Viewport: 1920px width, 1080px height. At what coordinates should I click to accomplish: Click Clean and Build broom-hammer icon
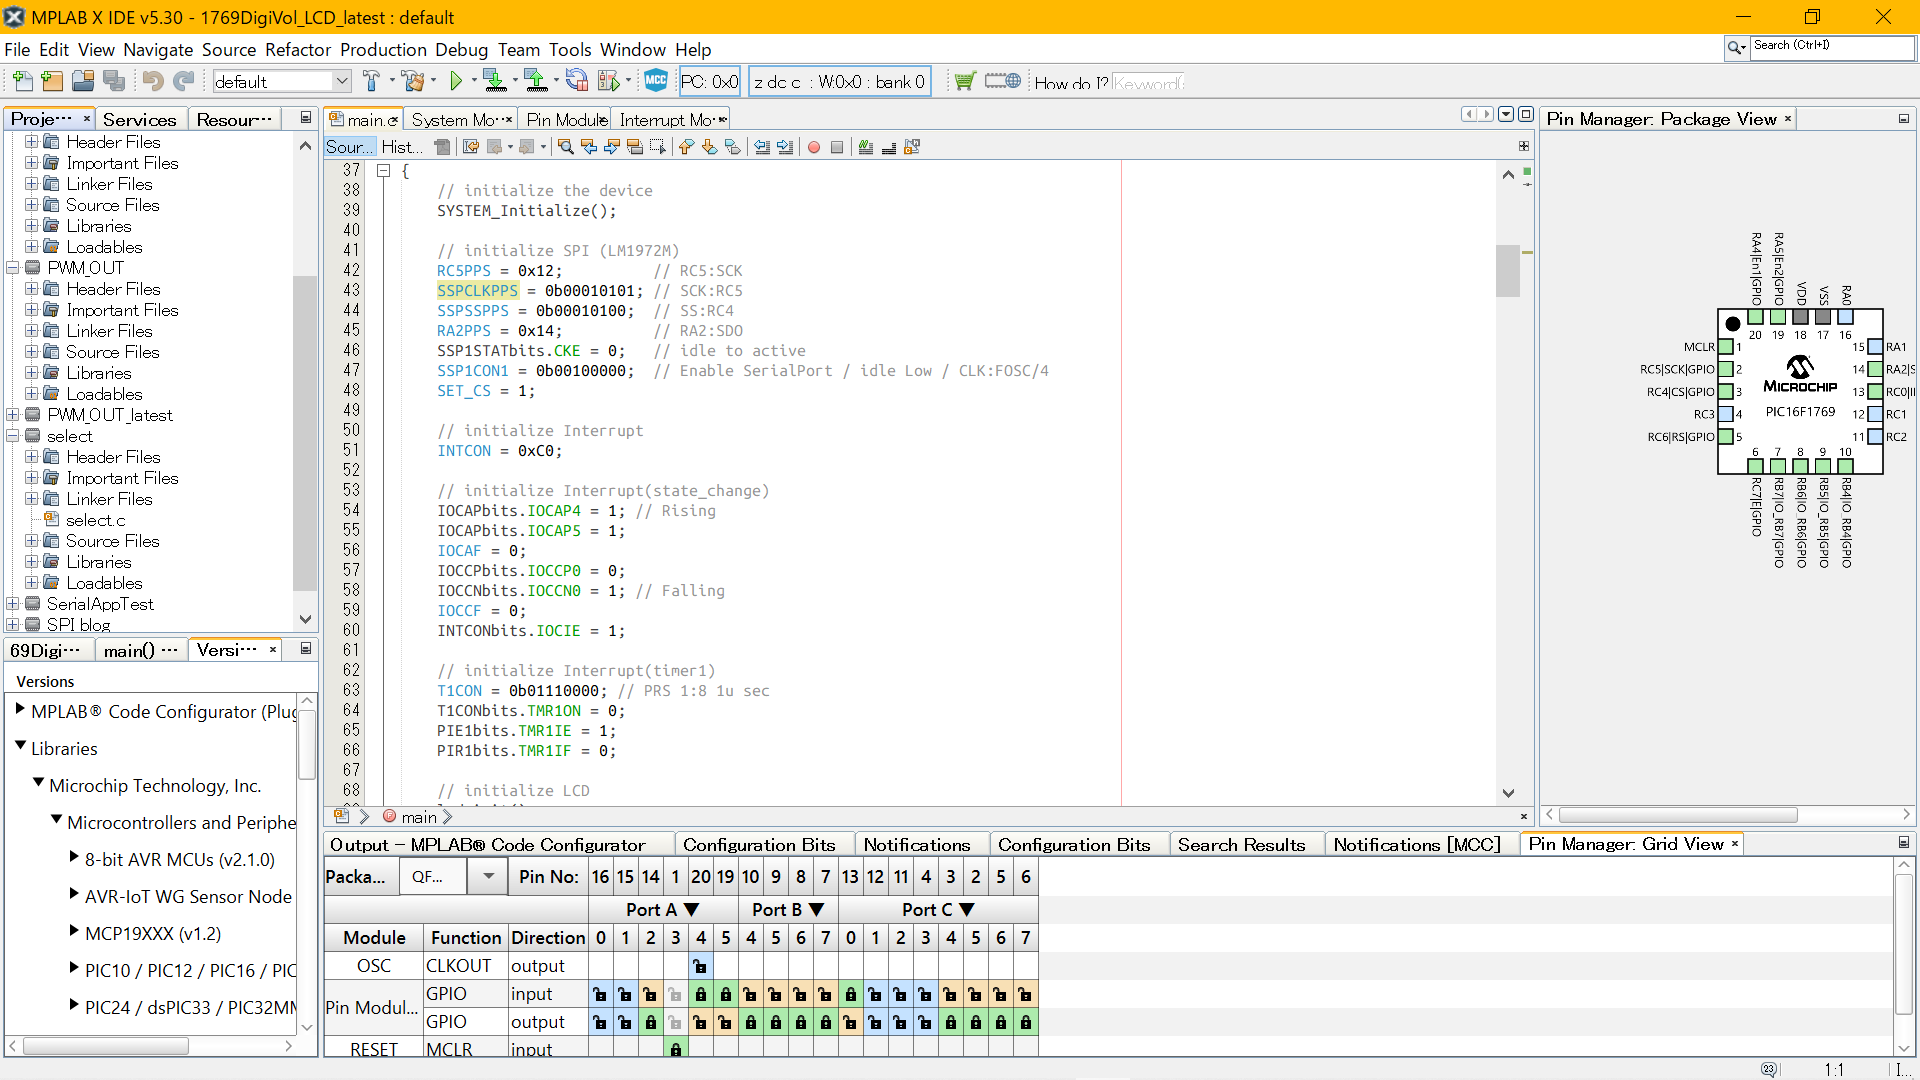point(414,81)
